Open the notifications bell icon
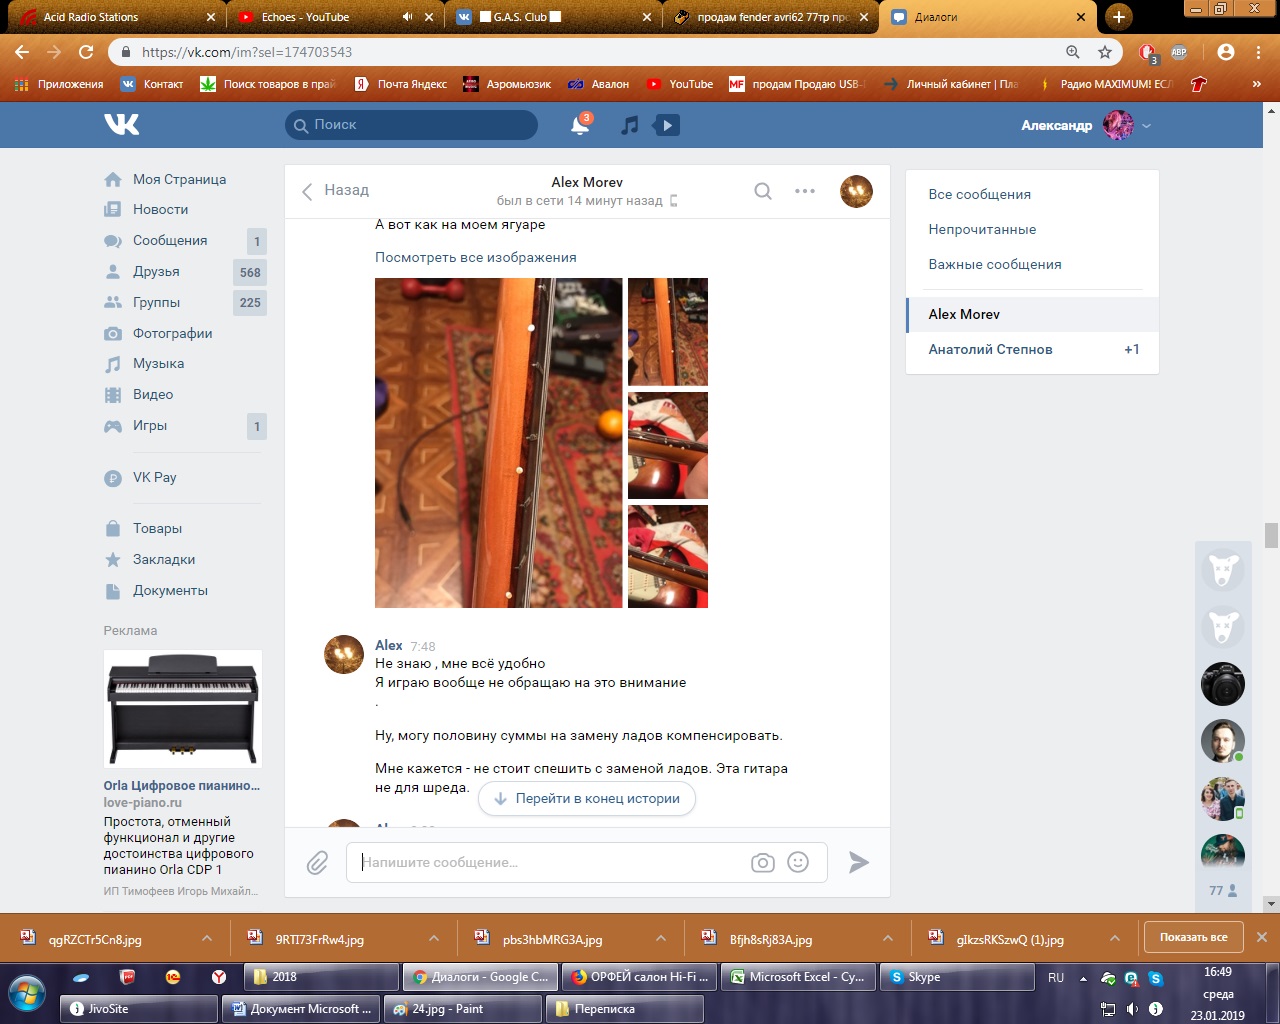Image resolution: width=1280 pixels, height=1024 pixels. 580,125
